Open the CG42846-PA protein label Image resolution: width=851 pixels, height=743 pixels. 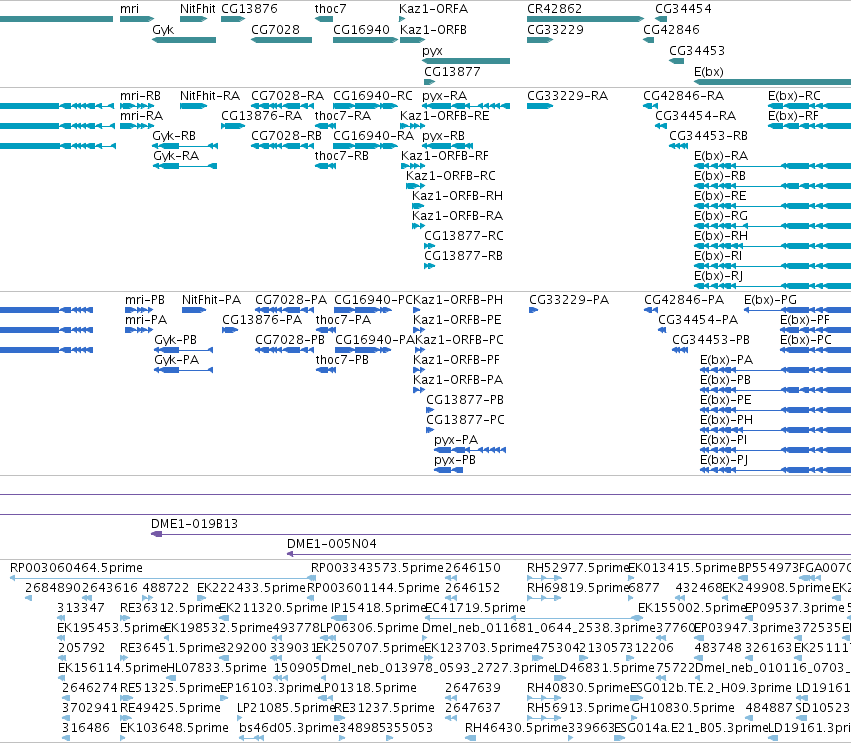click(x=684, y=300)
